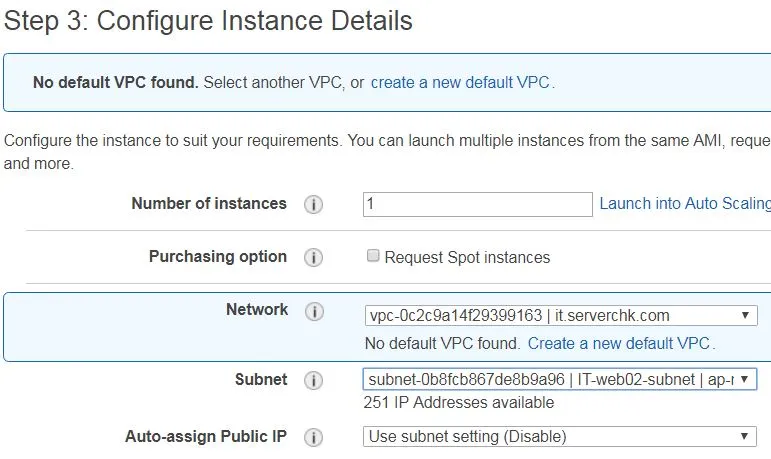Enable the Request Spot instances checkbox

[x=373, y=255]
